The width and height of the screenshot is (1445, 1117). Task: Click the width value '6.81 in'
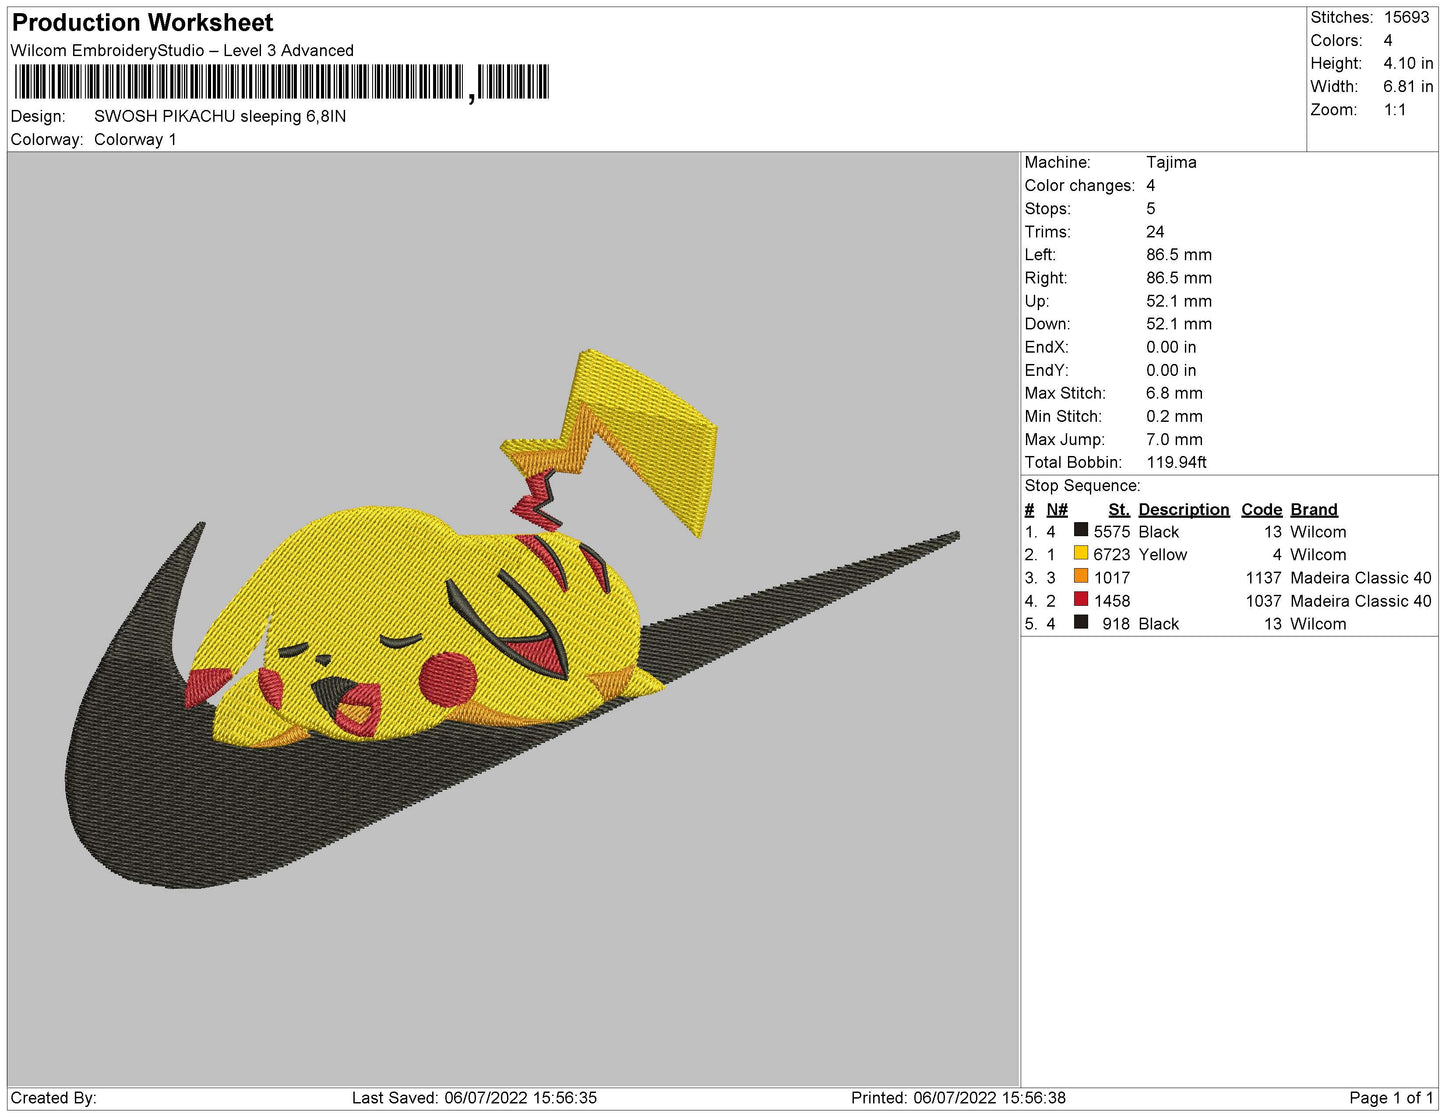pyautogui.click(x=1408, y=86)
